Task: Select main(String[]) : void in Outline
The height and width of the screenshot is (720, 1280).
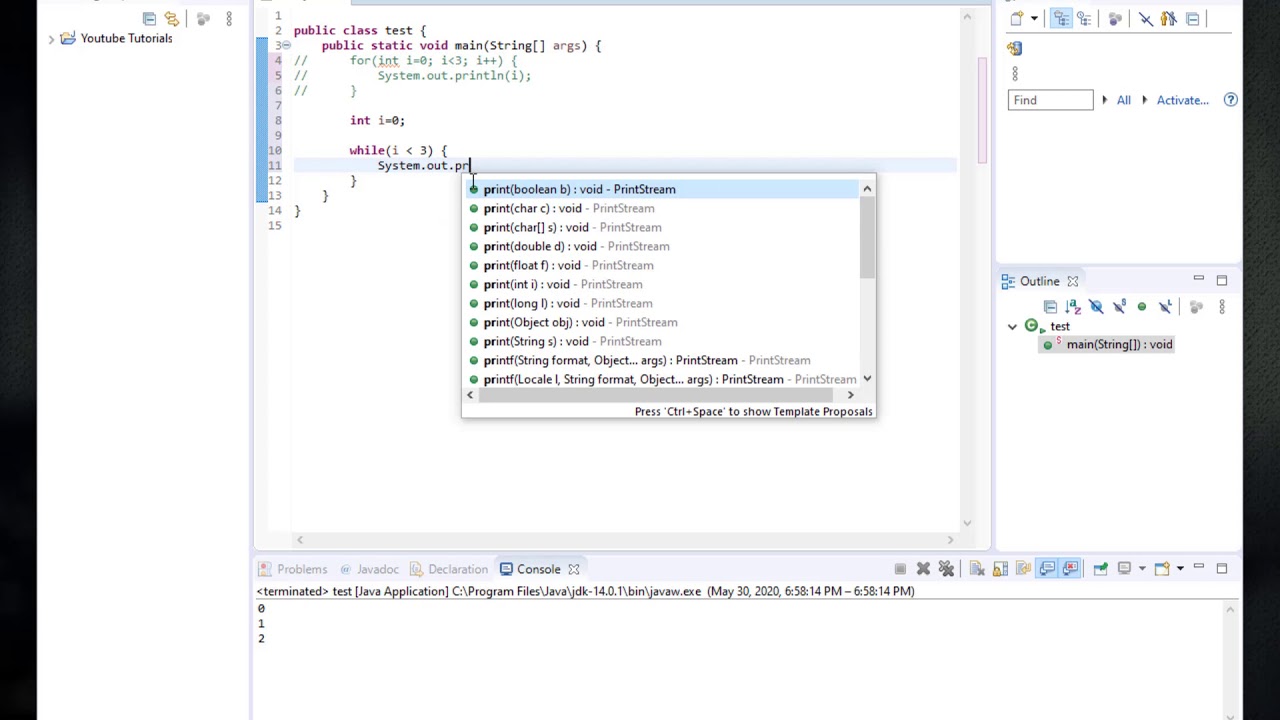Action: [x=1119, y=344]
